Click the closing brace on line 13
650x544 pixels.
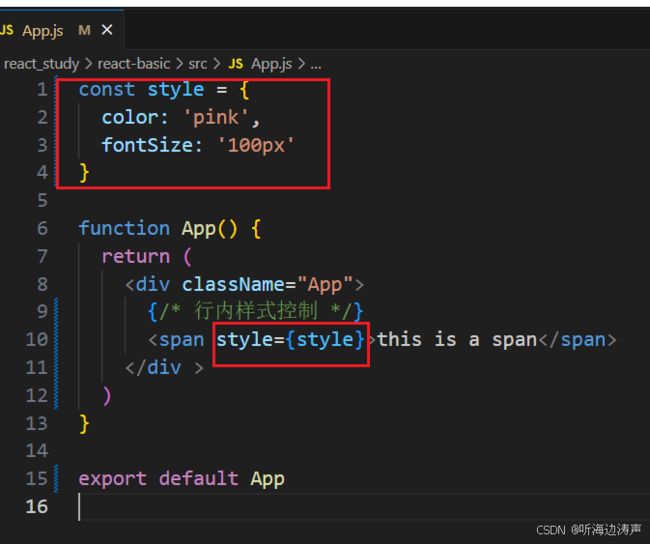pyautogui.click(x=84, y=423)
